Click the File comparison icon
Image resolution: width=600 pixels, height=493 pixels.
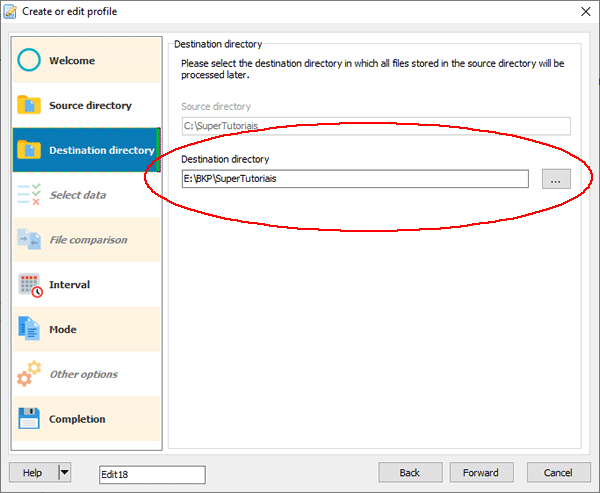tap(30, 240)
